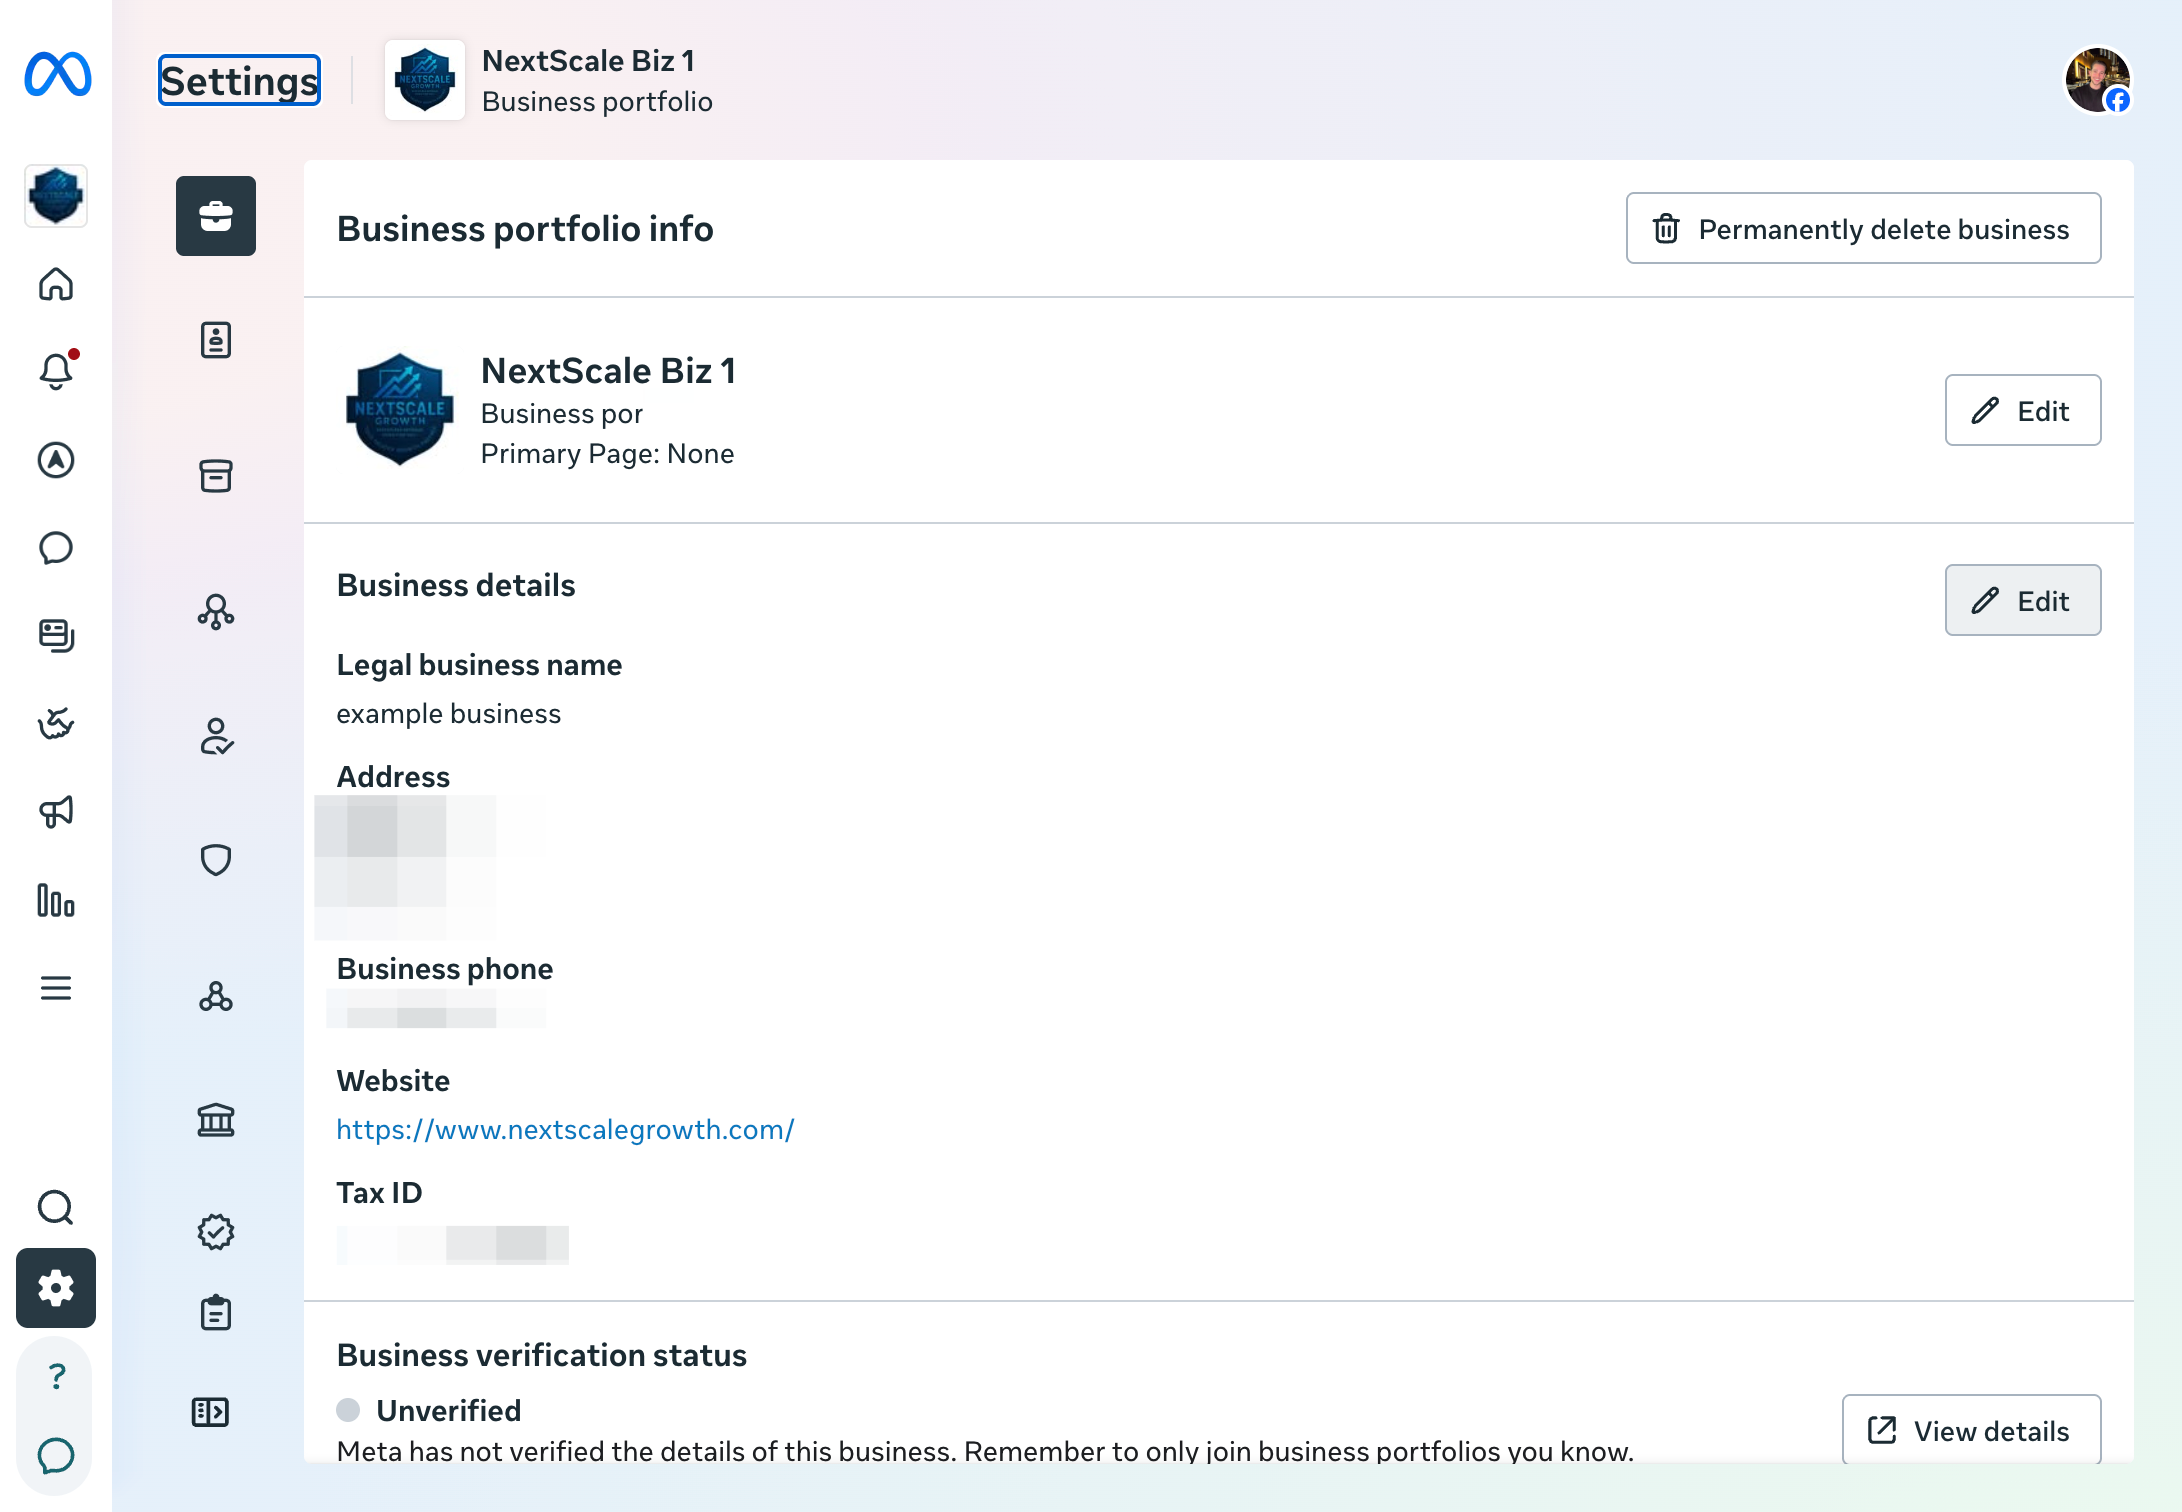
Task: Open the Home icon in left sidebar
Action: [56, 284]
